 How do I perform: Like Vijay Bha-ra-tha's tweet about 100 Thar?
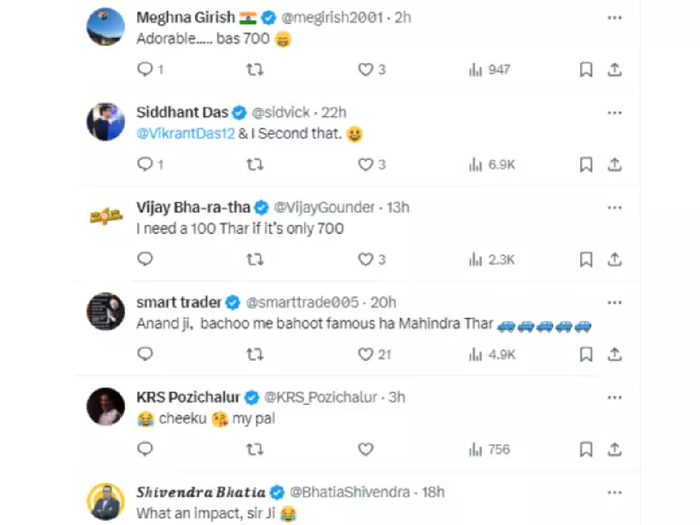click(365, 260)
